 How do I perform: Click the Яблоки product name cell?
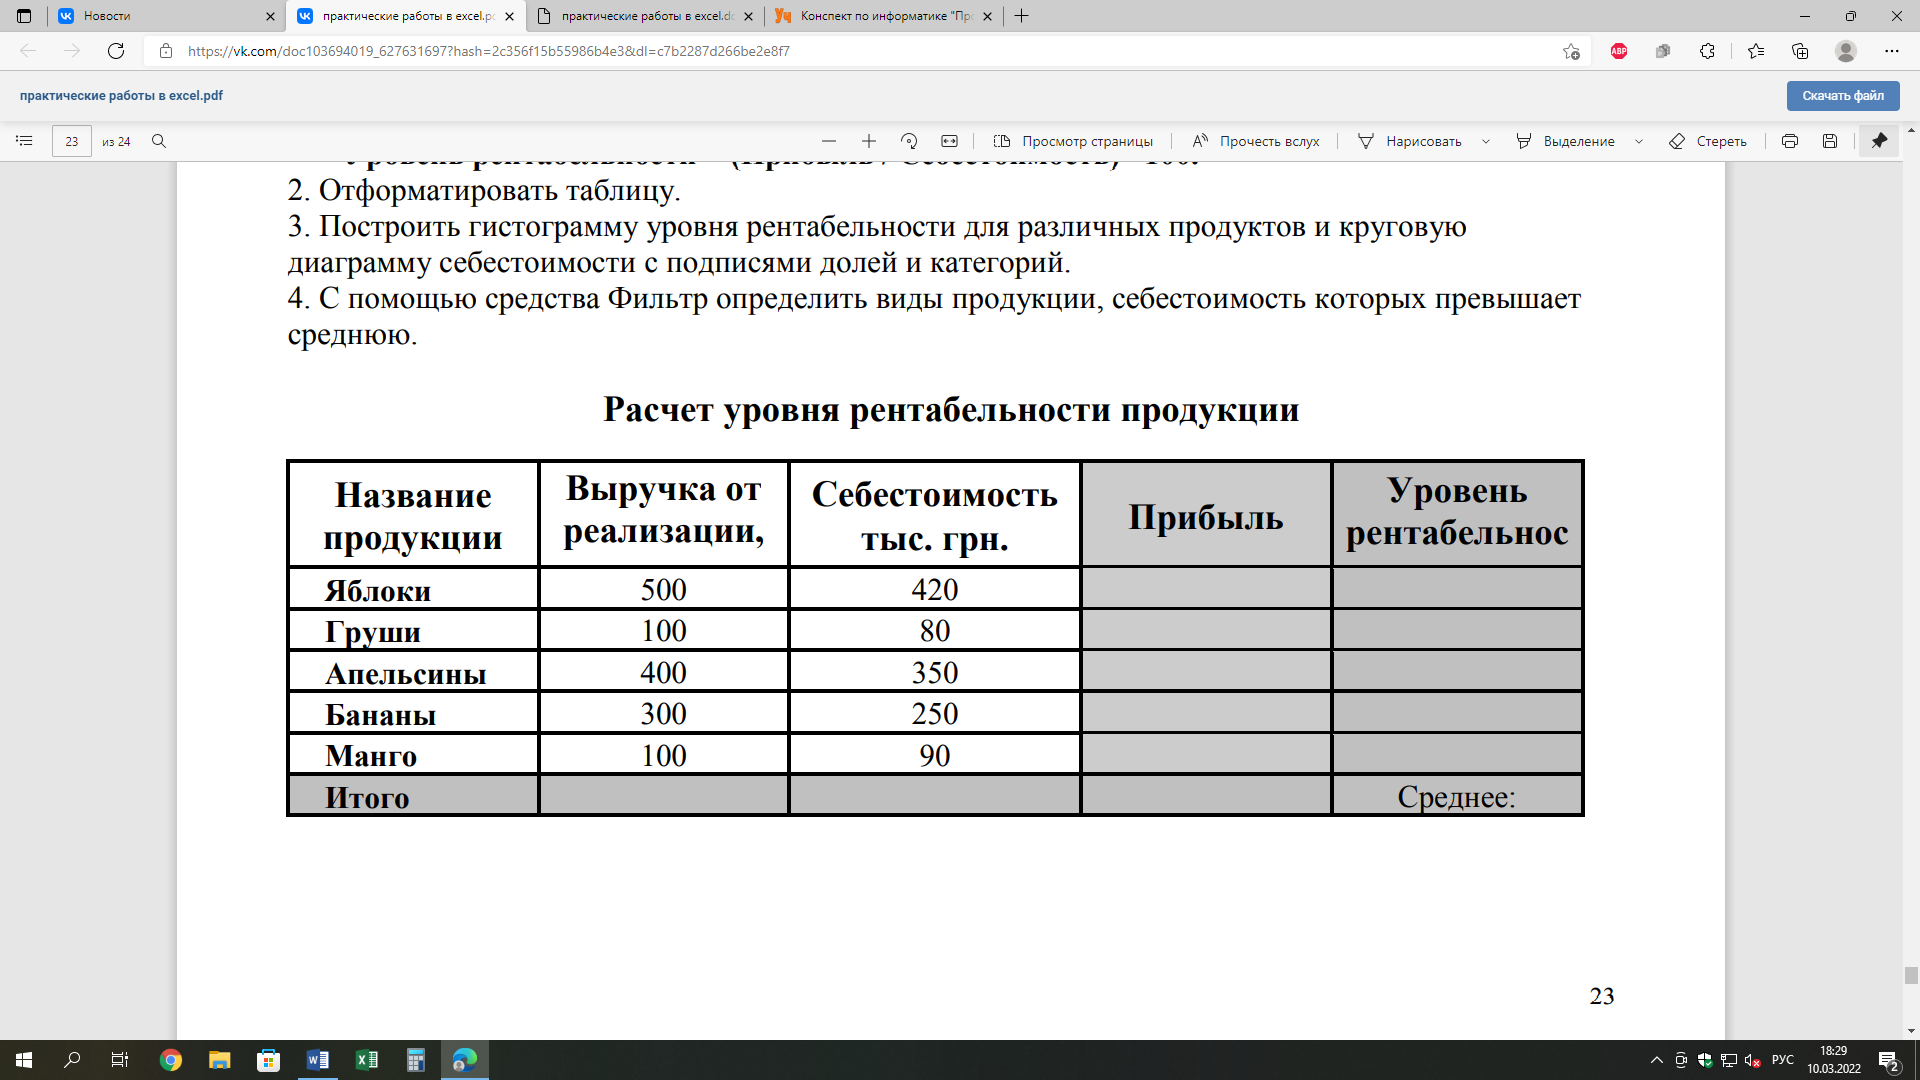tap(413, 590)
